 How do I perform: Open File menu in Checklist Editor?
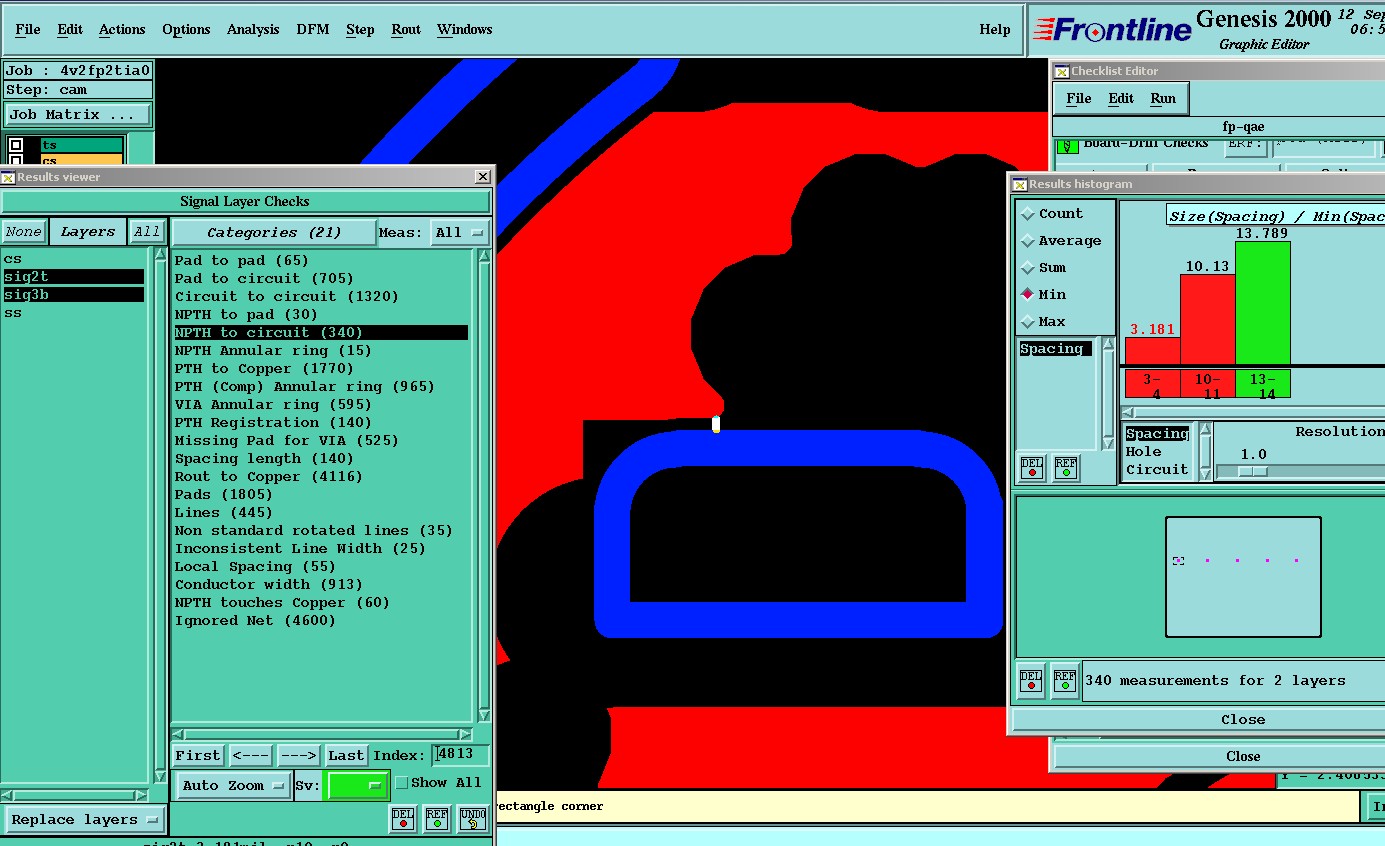1079,98
